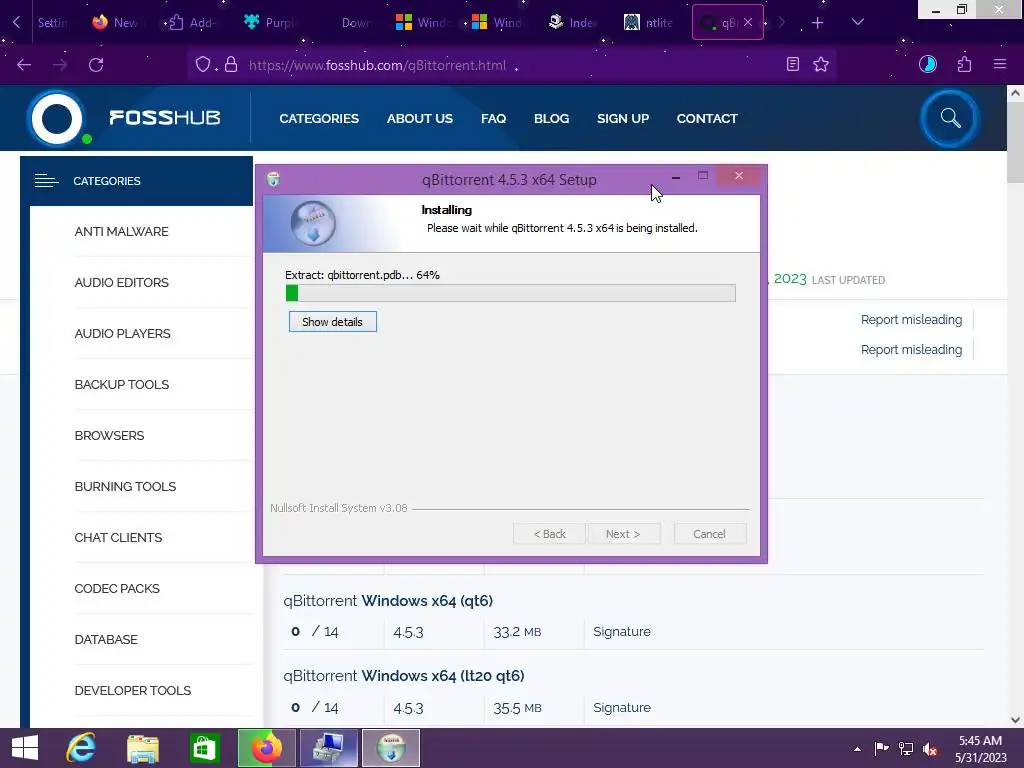Click the padlock site security icon
Viewport: 1024px width, 768px height.
(x=231, y=65)
